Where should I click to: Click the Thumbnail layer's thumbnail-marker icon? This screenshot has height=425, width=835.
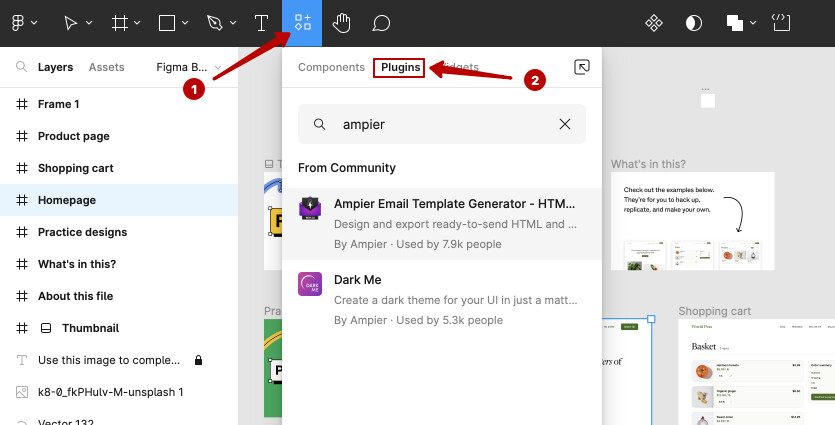[x=46, y=328]
